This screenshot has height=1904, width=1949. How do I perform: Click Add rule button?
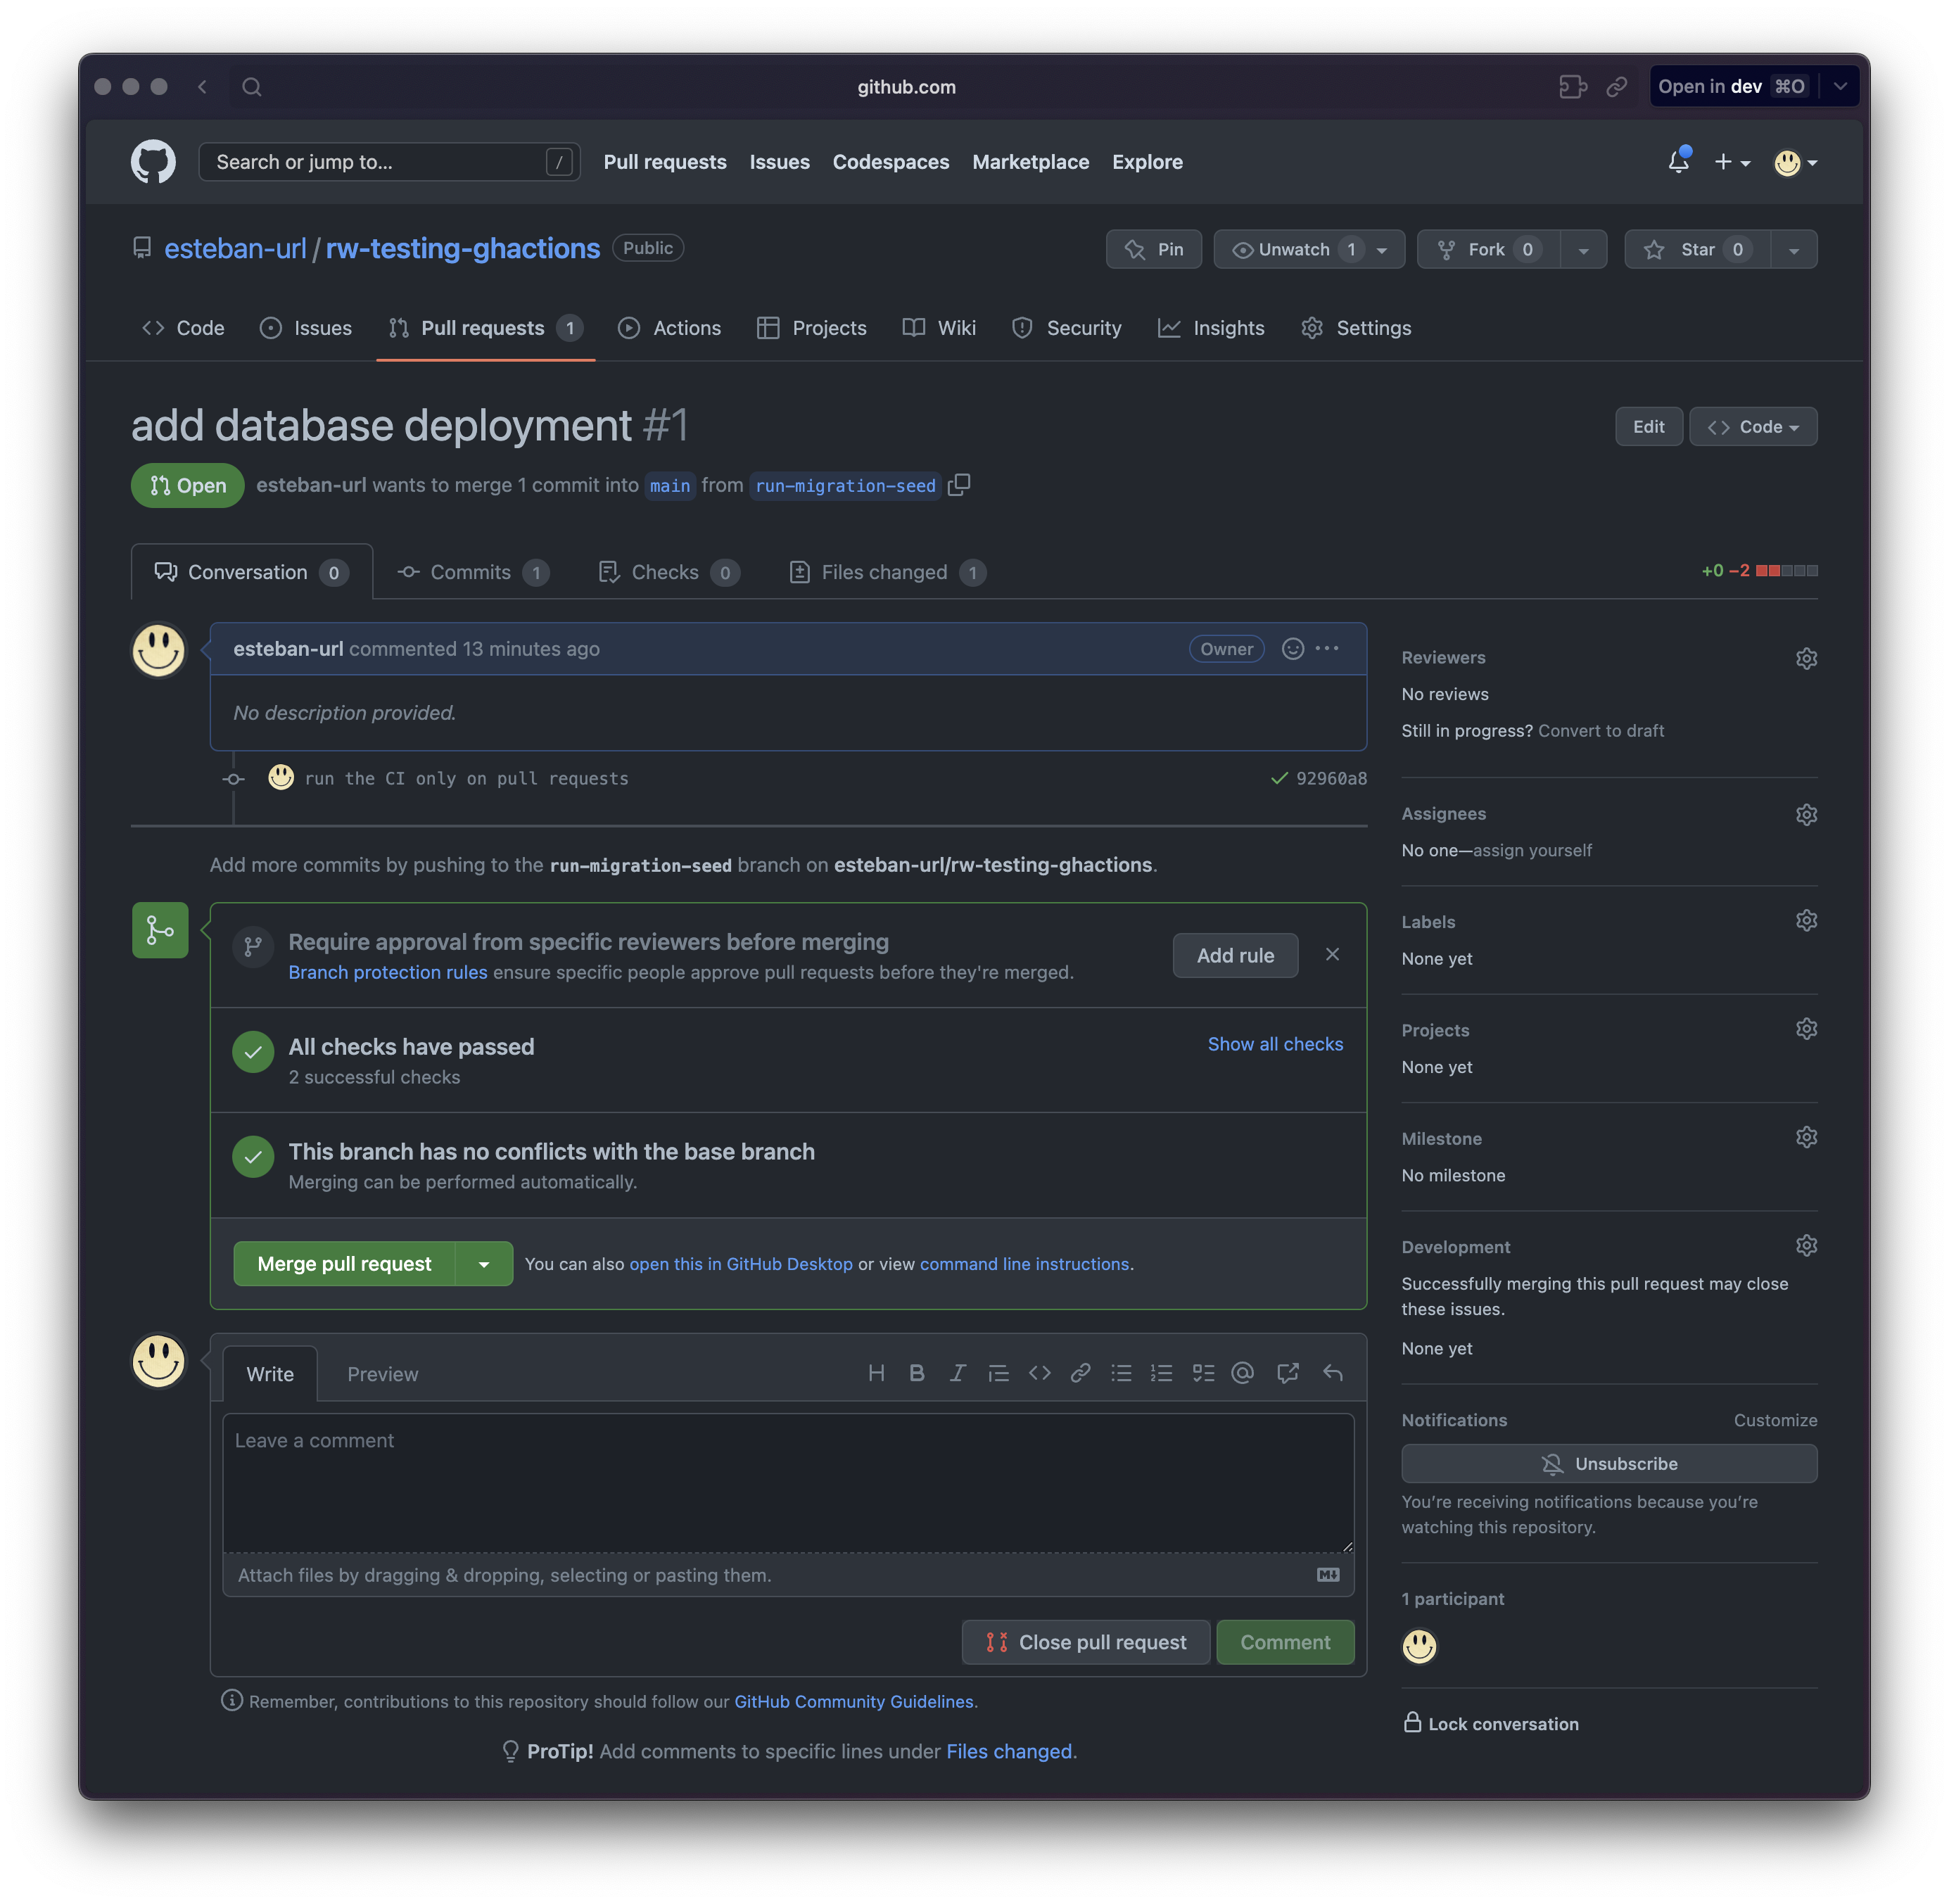pyautogui.click(x=1235, y=955)
